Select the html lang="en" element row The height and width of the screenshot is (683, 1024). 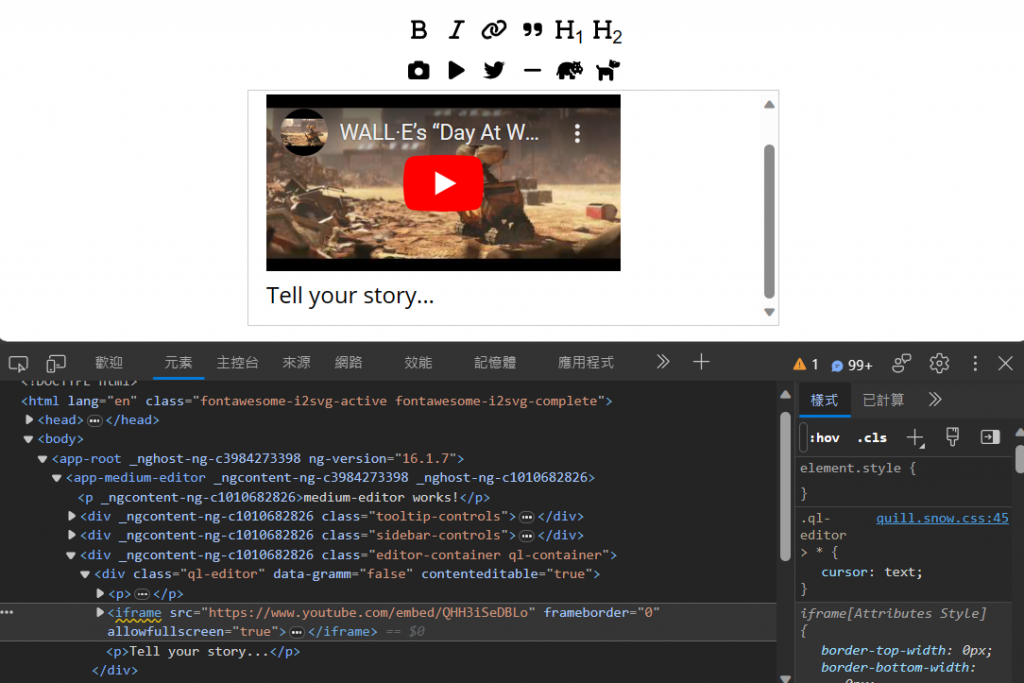click(316, 401)
